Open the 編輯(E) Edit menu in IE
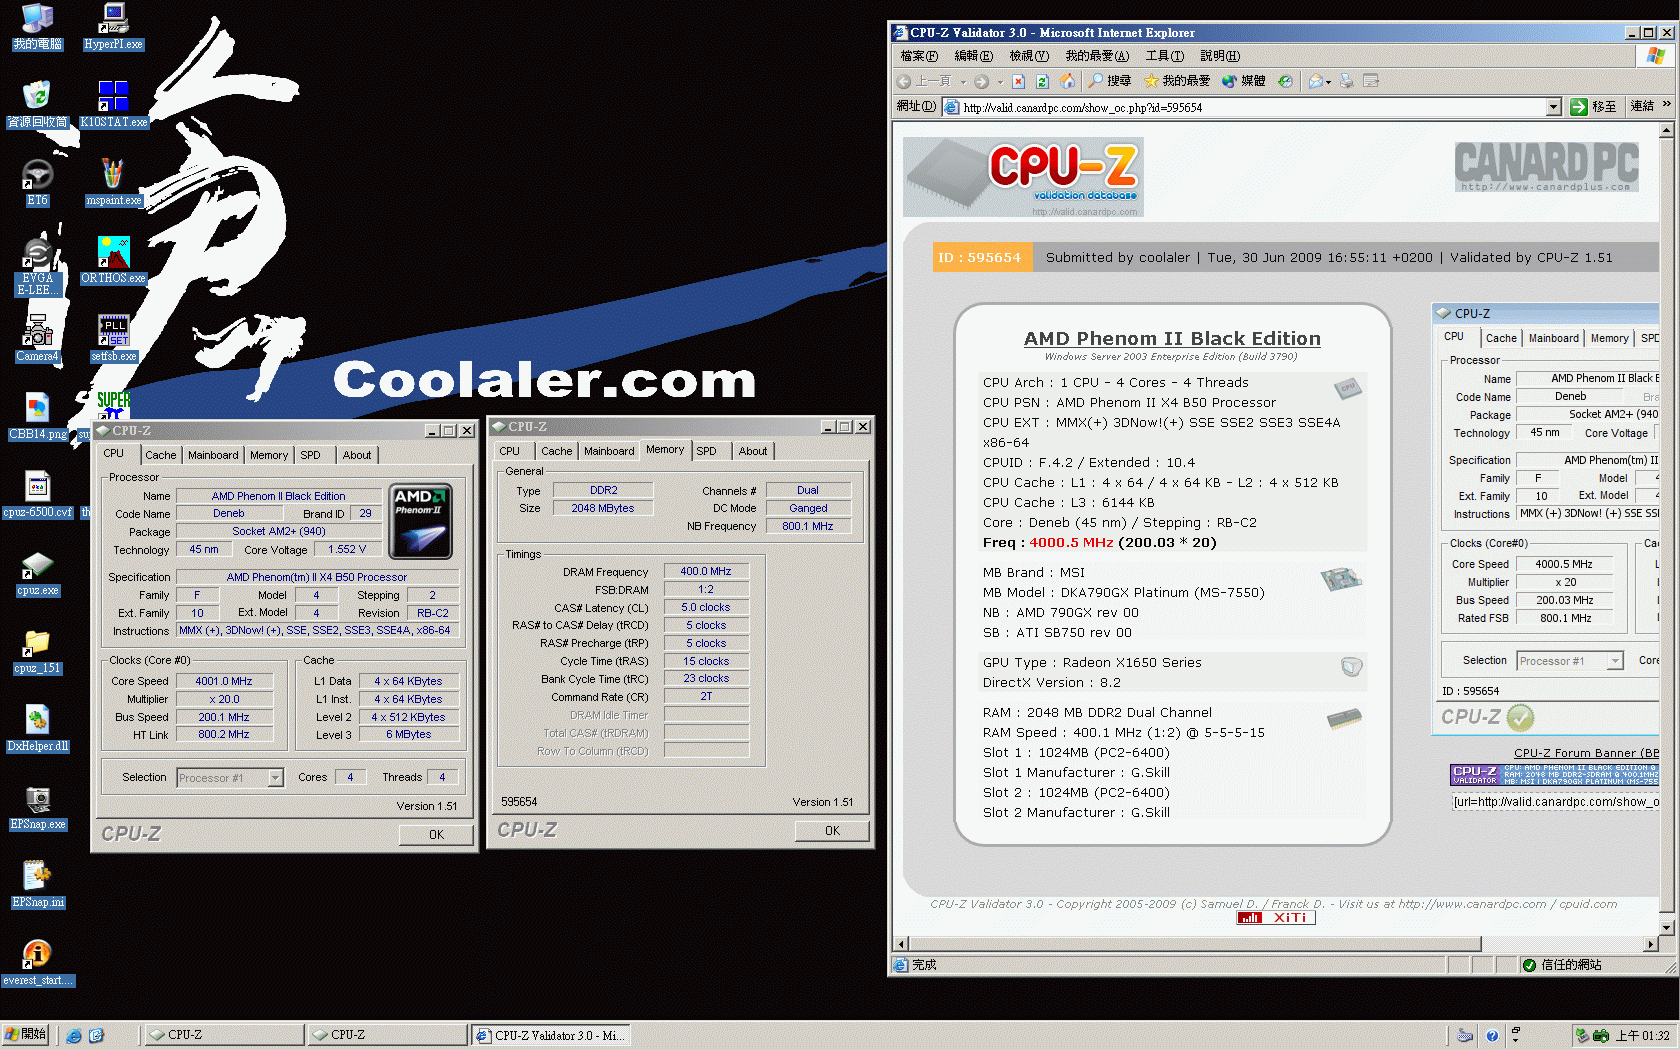Viewport: 1680px width, 1050px height. click(973, 56)
